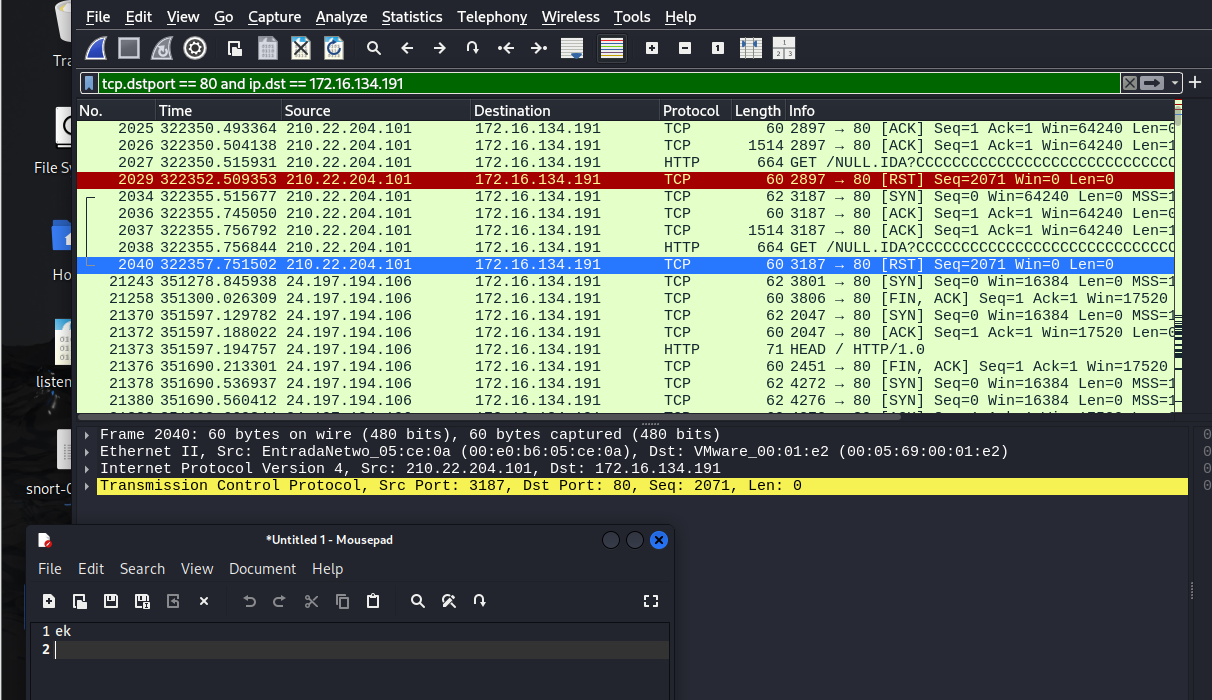The image size is (1212, 700).
Task: Save this capture file toolbar icon
Action: pos(268,48)
